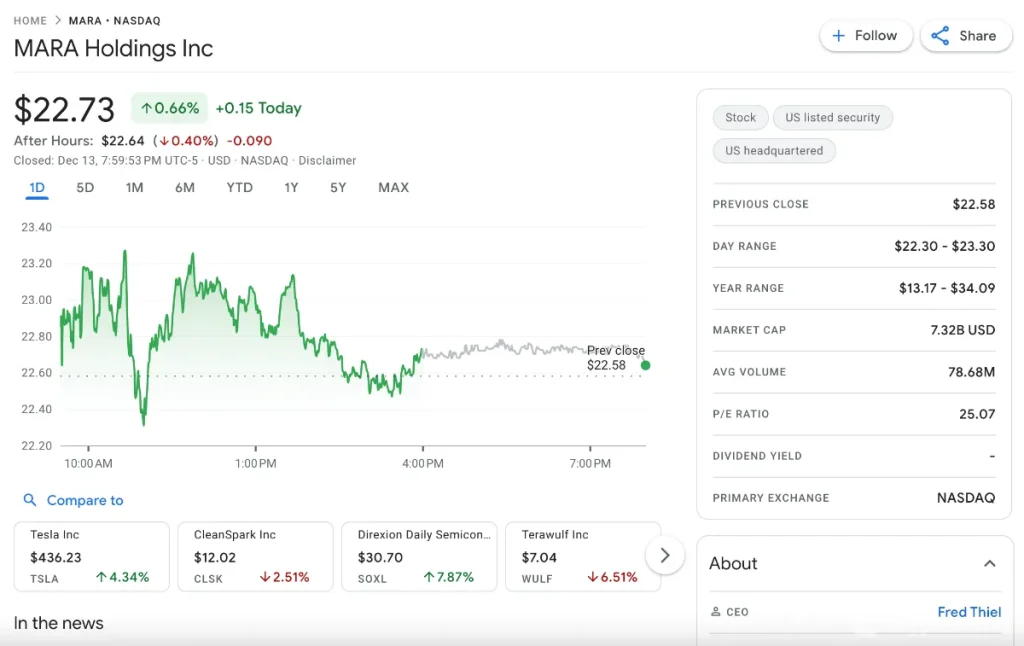
Task: Click the Previous Close value $22.58
Action: [x=974, y=204]
